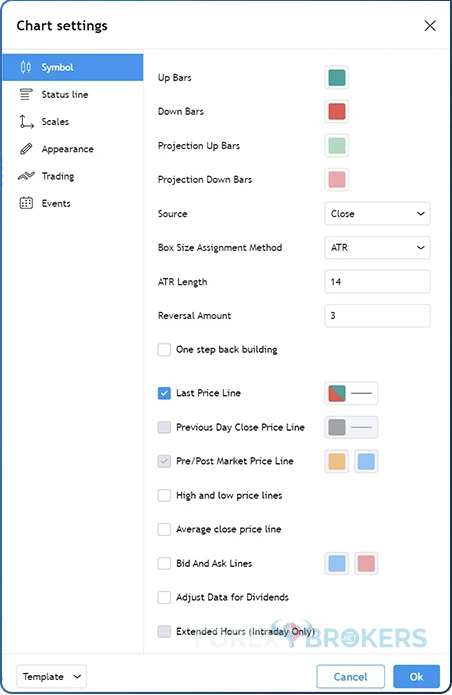
Task: Click the Scales axis icon
Action: 26,121
